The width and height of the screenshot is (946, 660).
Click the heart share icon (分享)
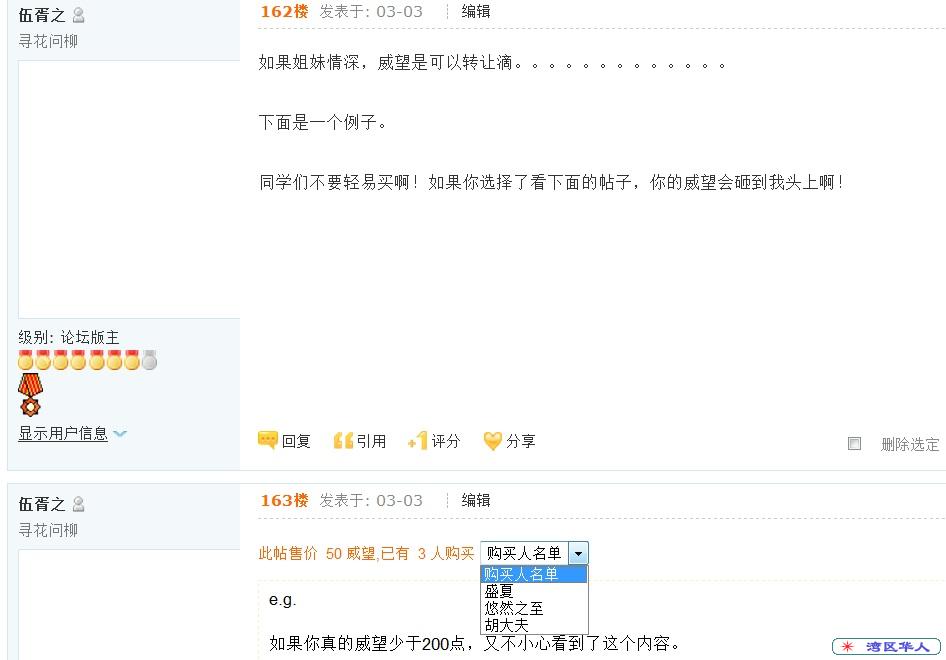[x=492, y=441]
